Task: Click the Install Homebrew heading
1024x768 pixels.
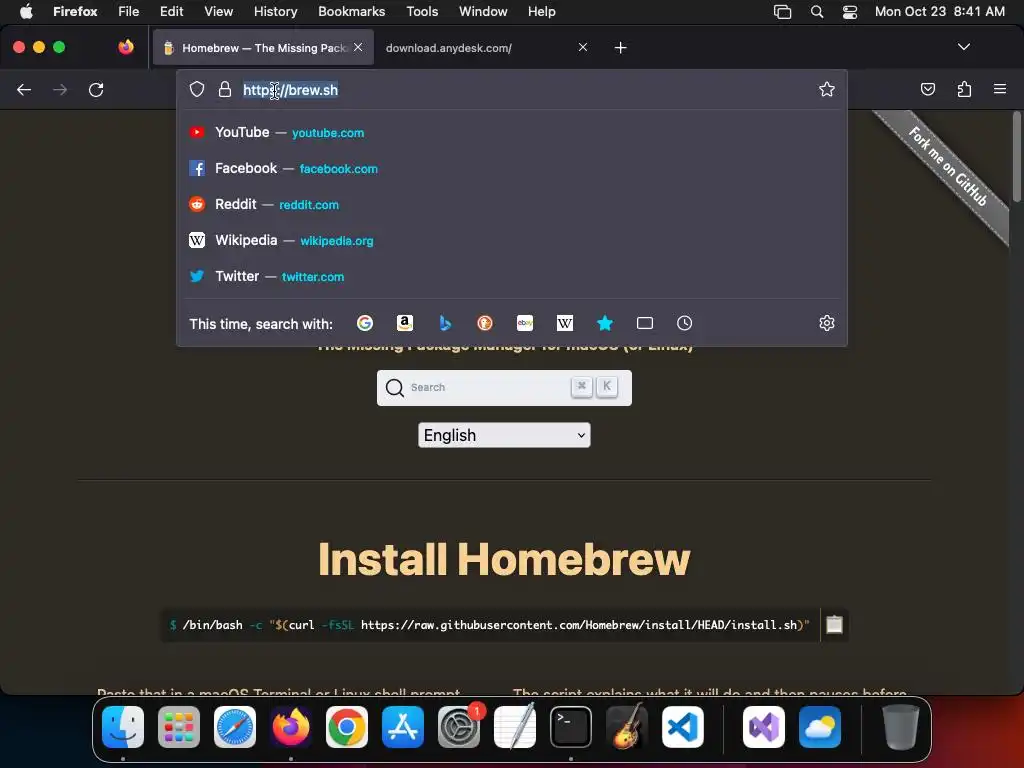Action: (x=504, y=560)
